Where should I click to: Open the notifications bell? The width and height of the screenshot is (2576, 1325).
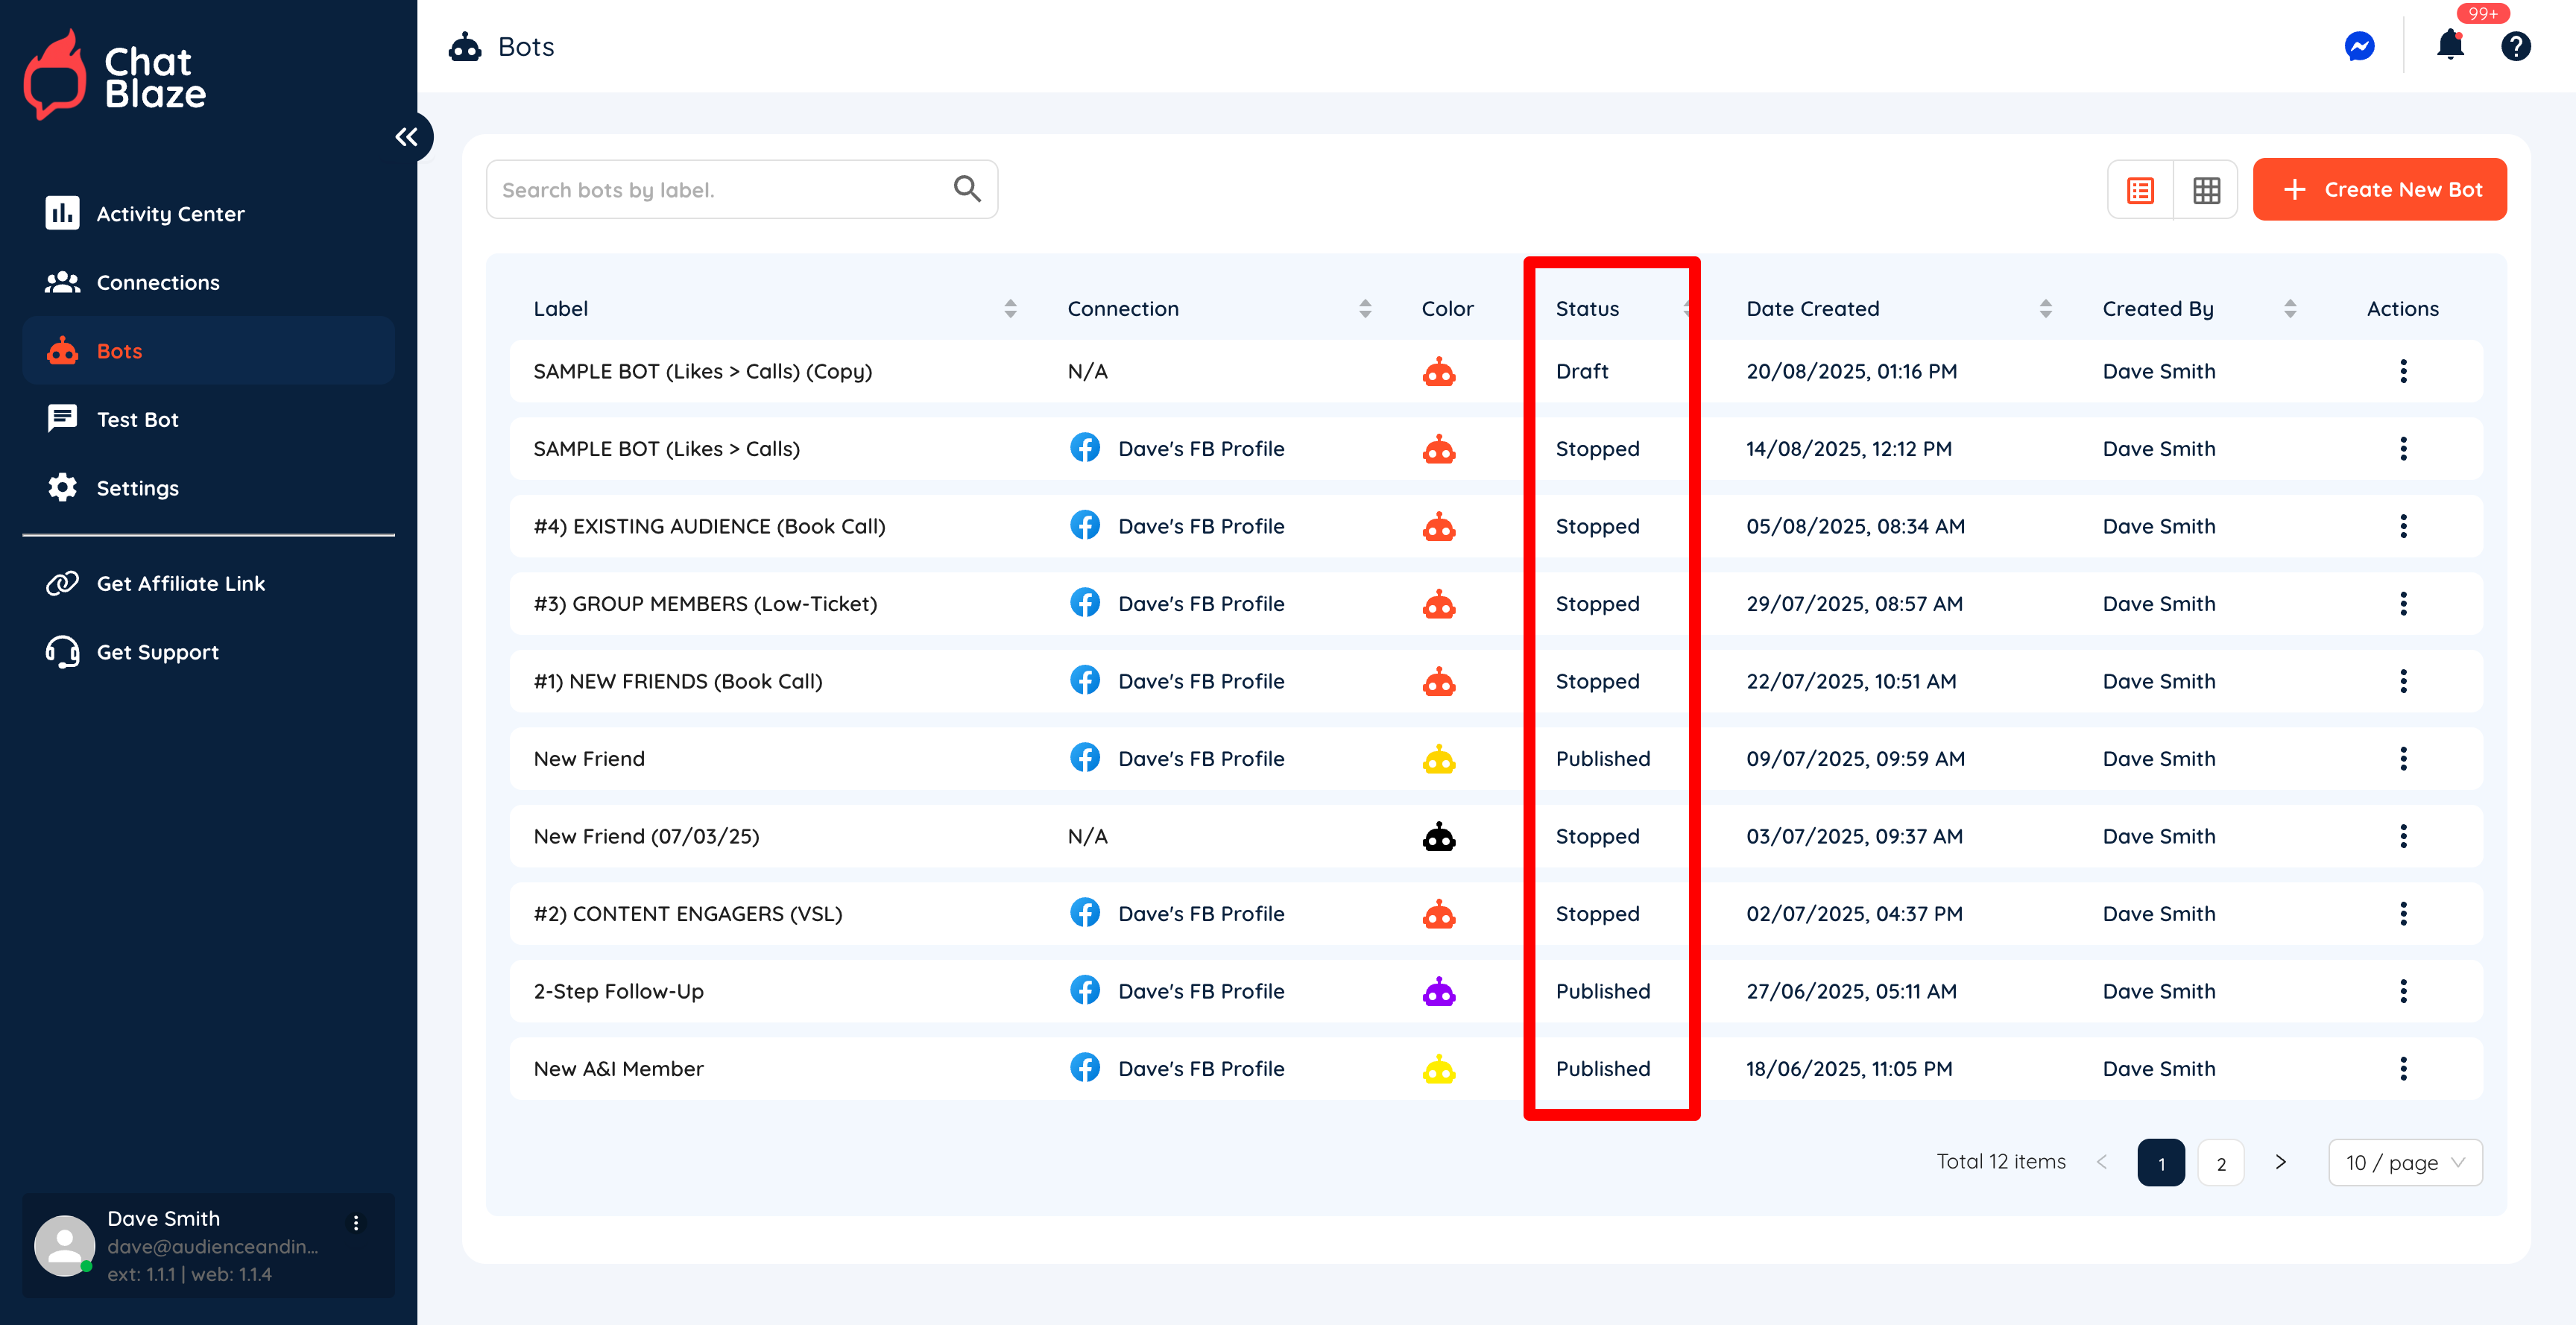click(x=2450, y=45)
